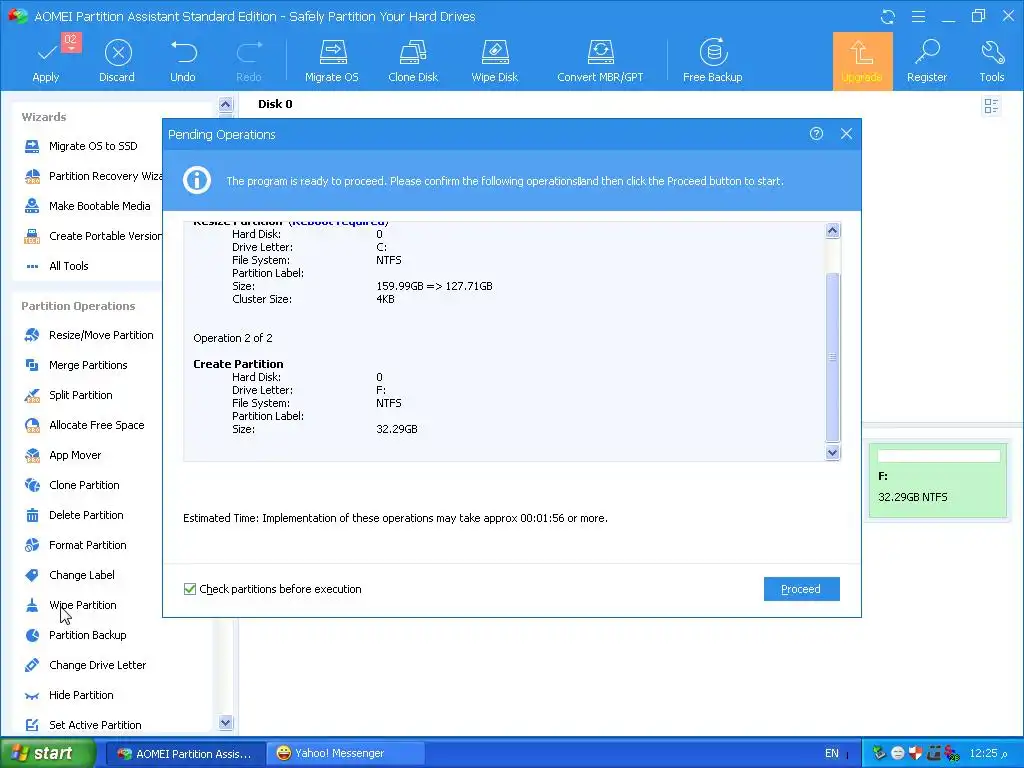Click the refresh icon in title bar
1024x768 pixels.
[x=888, y=16]
